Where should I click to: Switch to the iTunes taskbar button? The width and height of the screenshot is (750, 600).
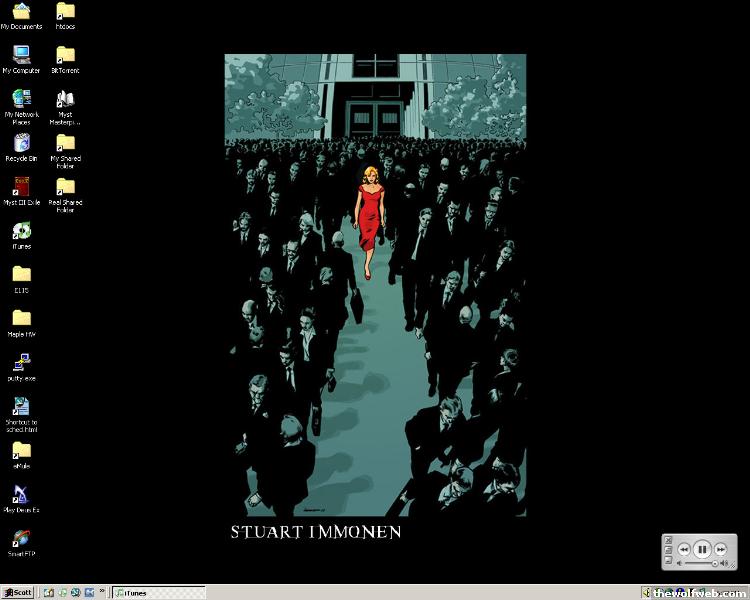pos(145,592)
